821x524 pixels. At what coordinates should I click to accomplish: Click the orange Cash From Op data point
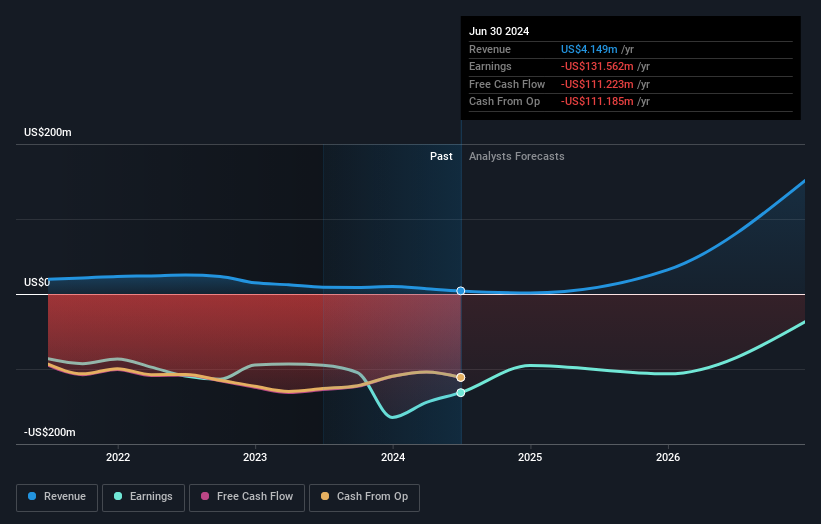[x=461, y=377]
